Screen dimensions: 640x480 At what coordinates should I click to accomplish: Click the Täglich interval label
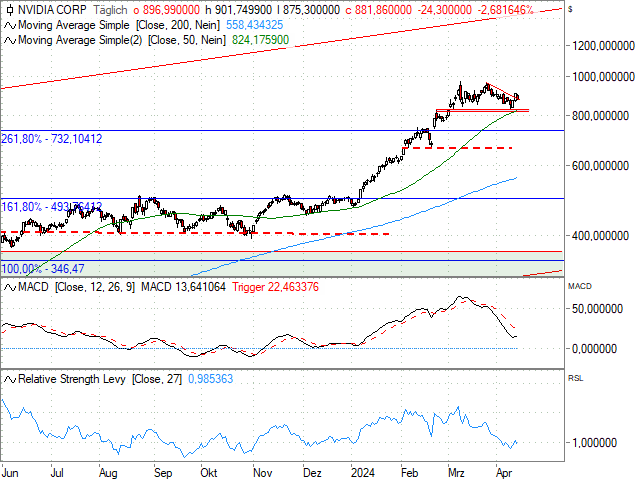coord(110,10)
